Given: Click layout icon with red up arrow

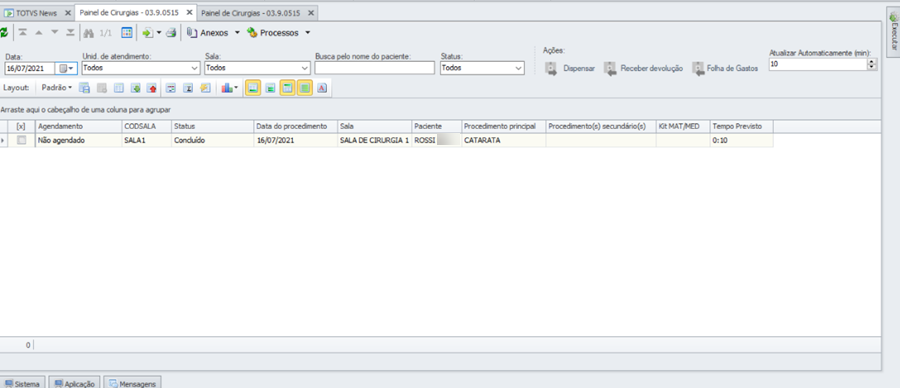Looking at the screenshot, I should click(x=152, y=88).
